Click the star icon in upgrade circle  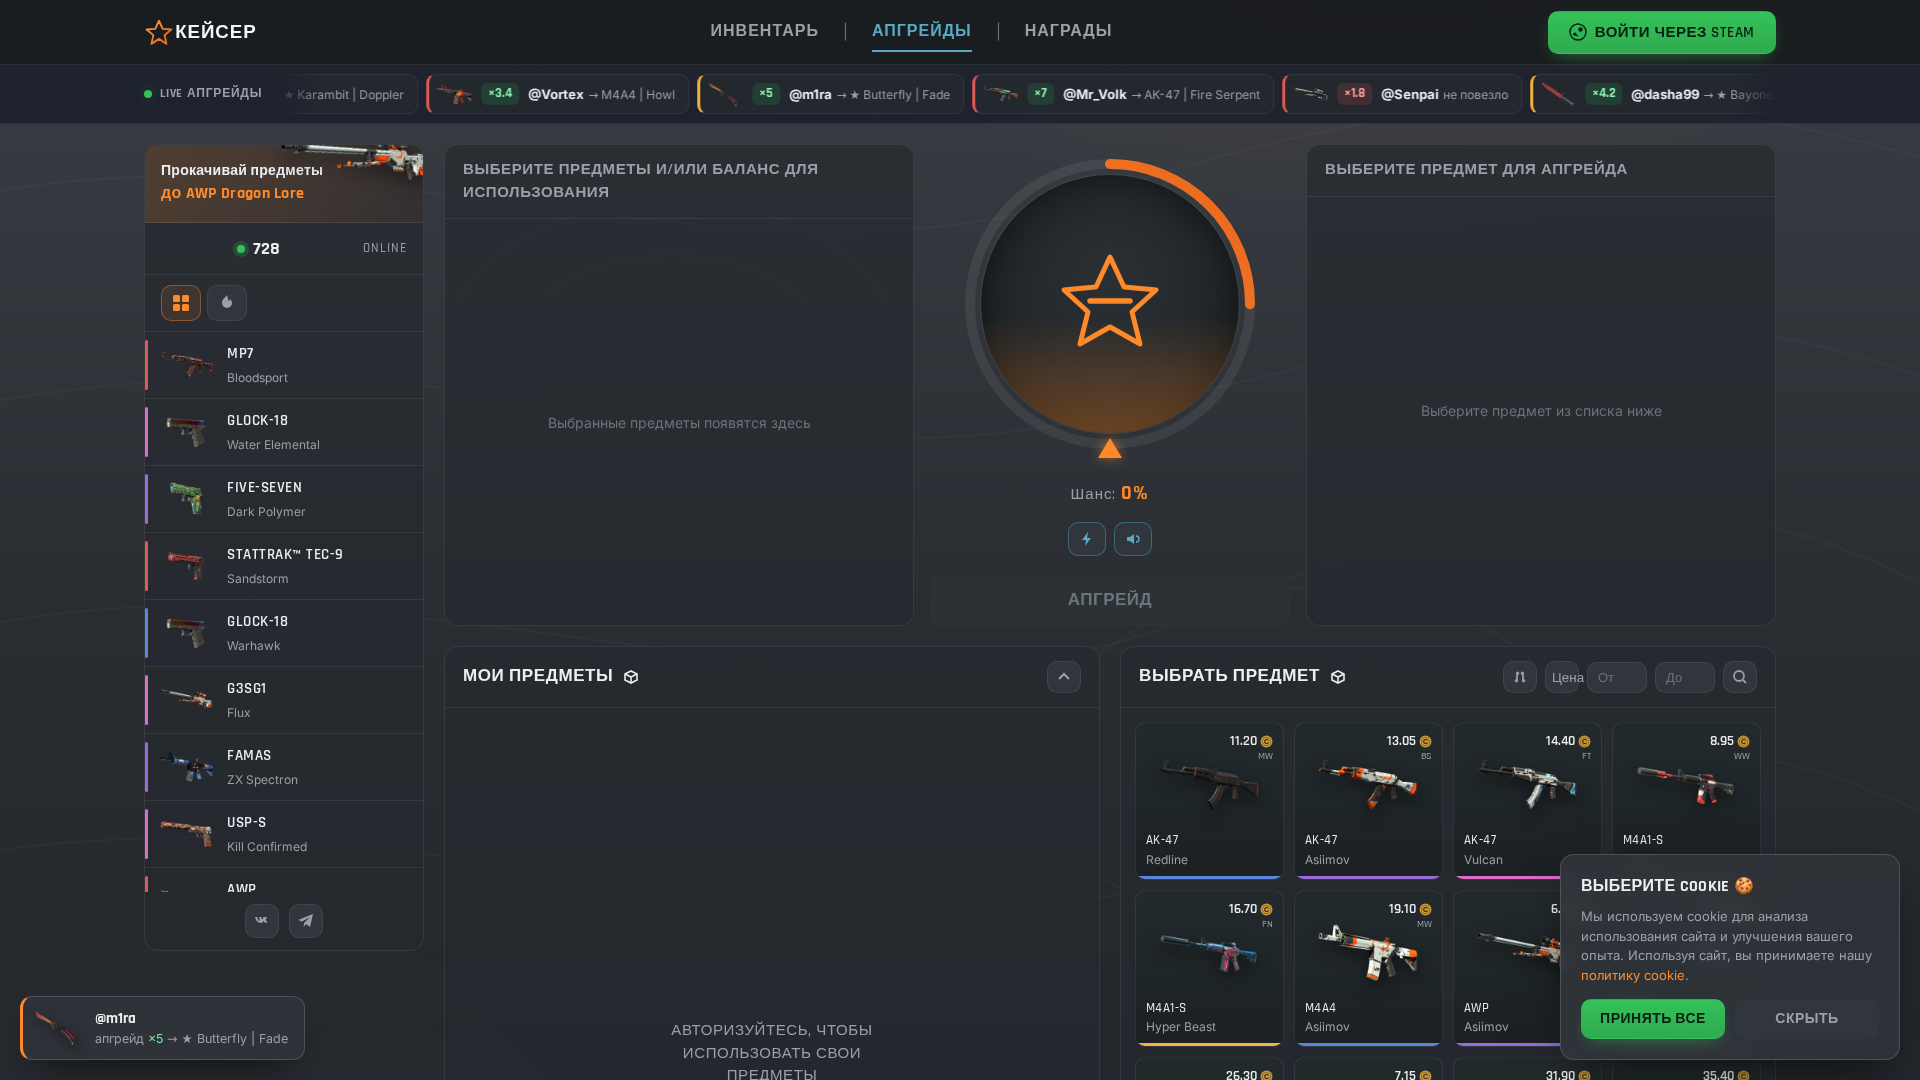(x=1110, y=301)
